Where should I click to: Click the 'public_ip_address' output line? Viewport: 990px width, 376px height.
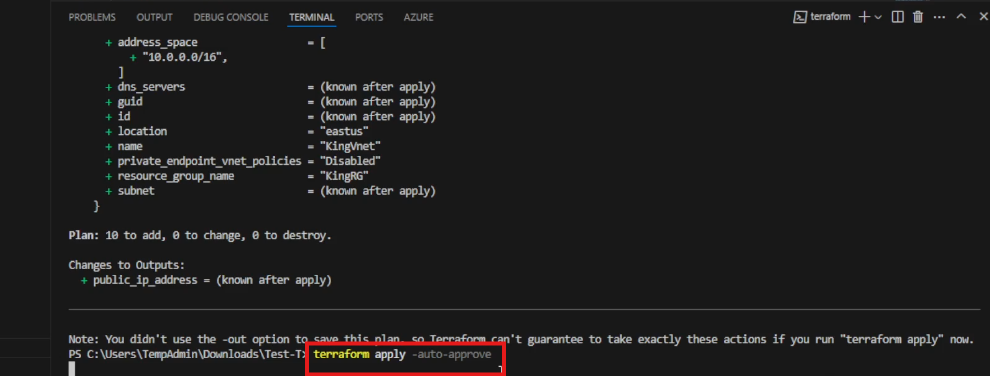(x=206, y=280)
